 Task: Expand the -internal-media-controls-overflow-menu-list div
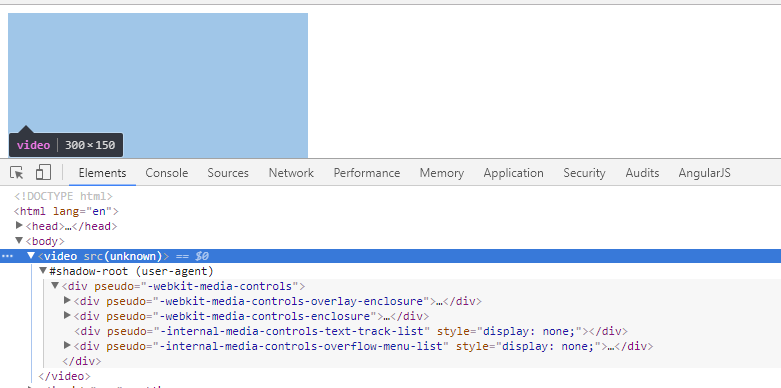click(x=67, y=345)
